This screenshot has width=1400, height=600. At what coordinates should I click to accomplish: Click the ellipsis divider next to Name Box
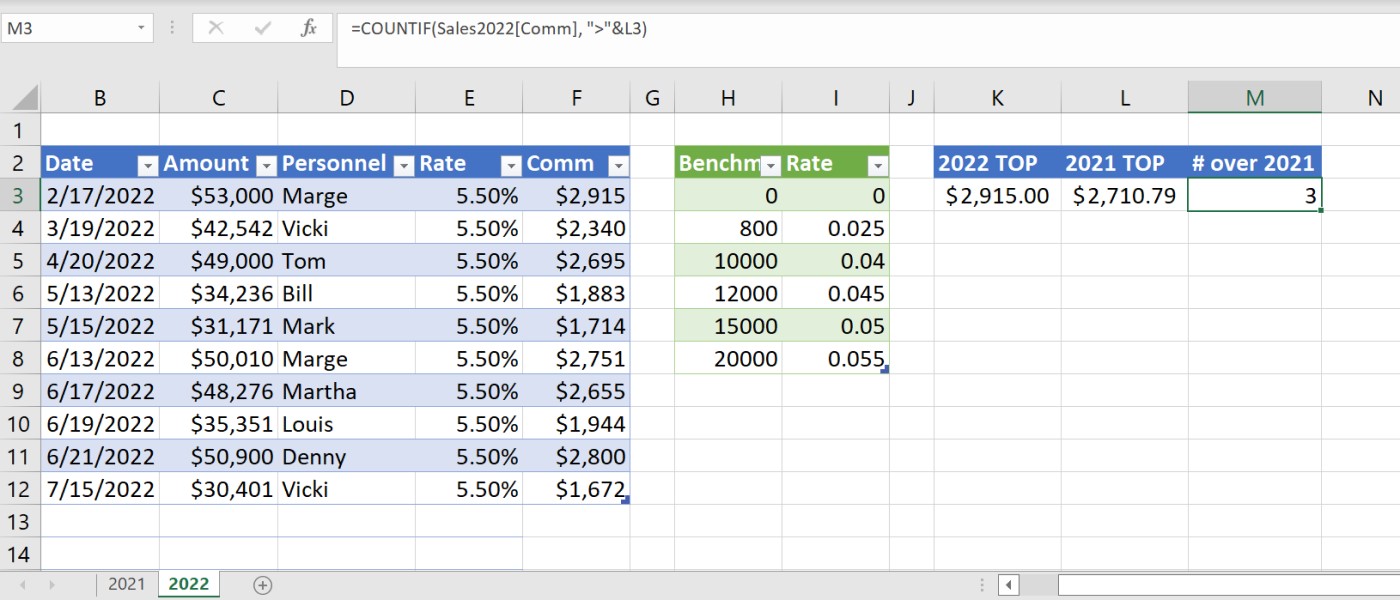[172, 27]
